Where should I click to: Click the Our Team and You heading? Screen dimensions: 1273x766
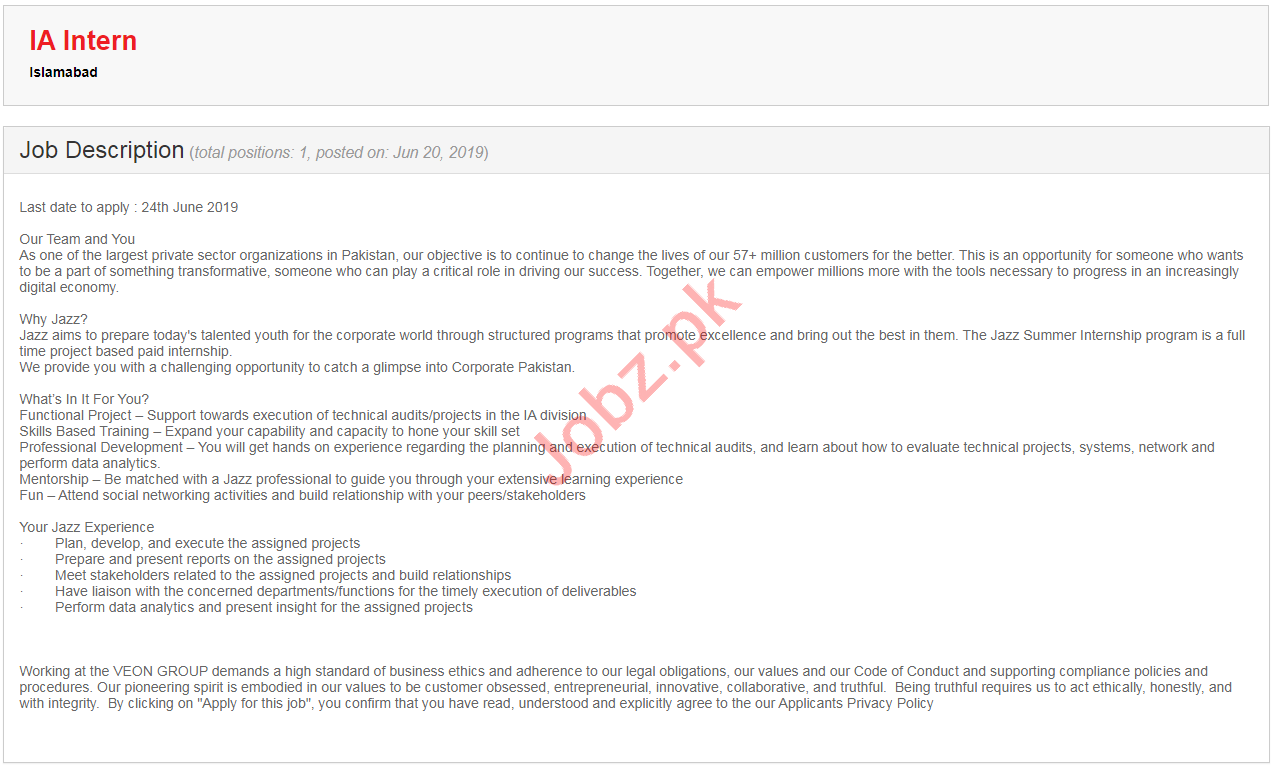coord(77,239)
